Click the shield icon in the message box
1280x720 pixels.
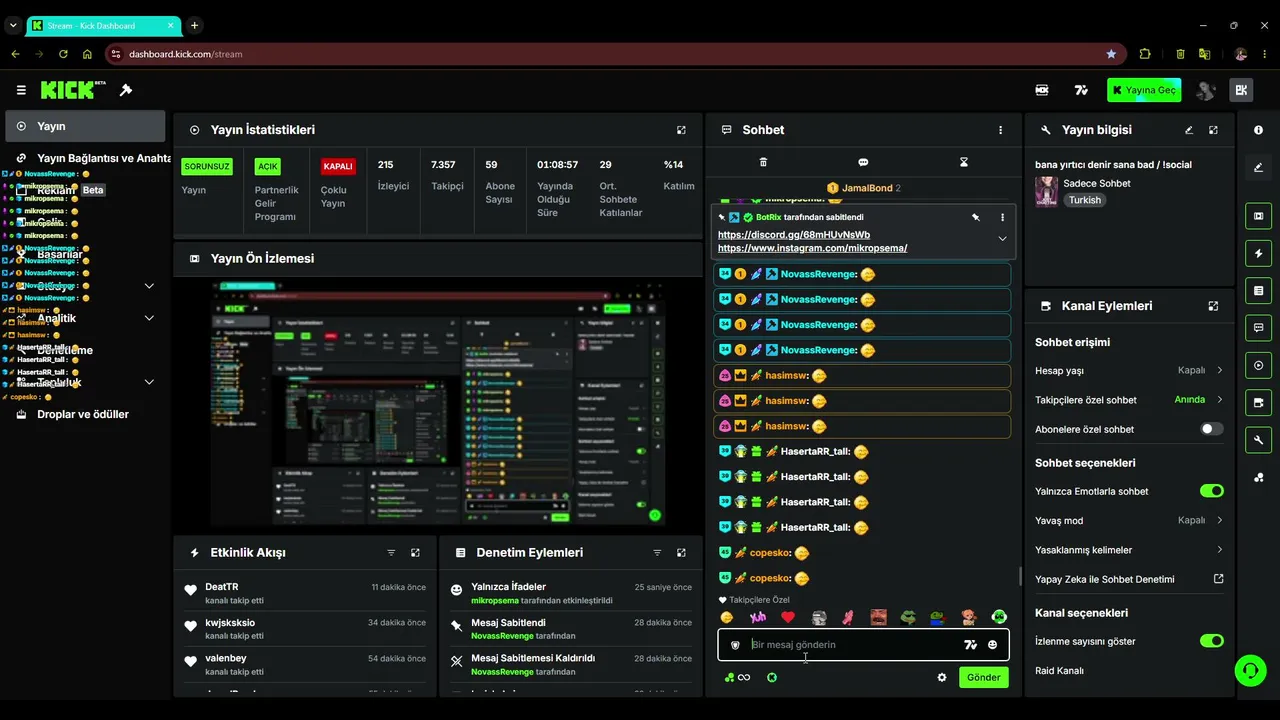(735, 645)
